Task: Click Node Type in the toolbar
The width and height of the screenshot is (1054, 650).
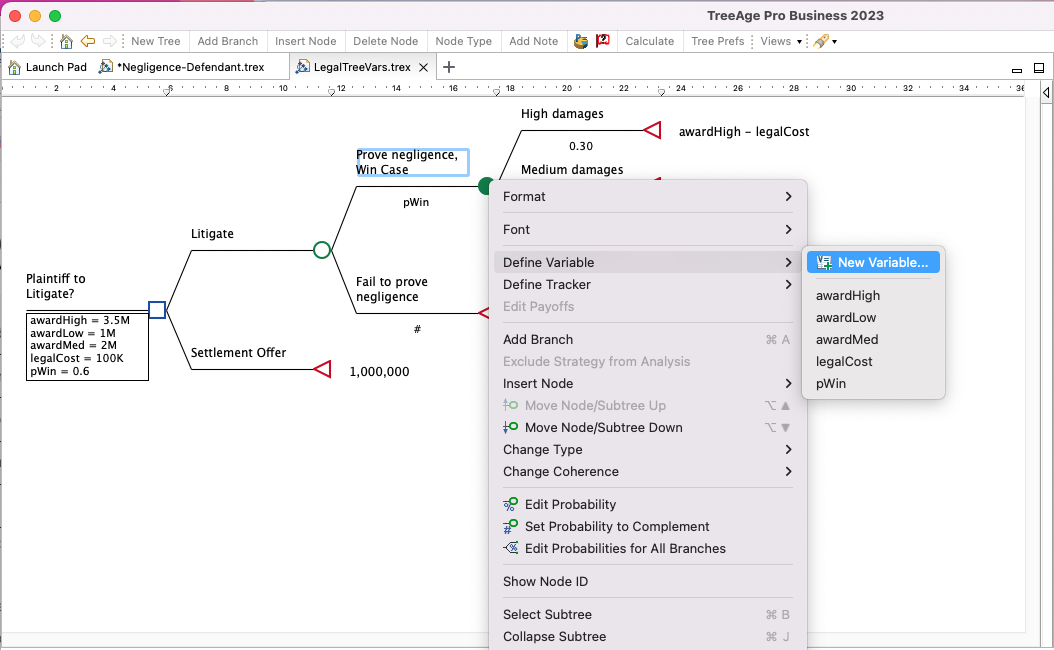Action: 464,41
